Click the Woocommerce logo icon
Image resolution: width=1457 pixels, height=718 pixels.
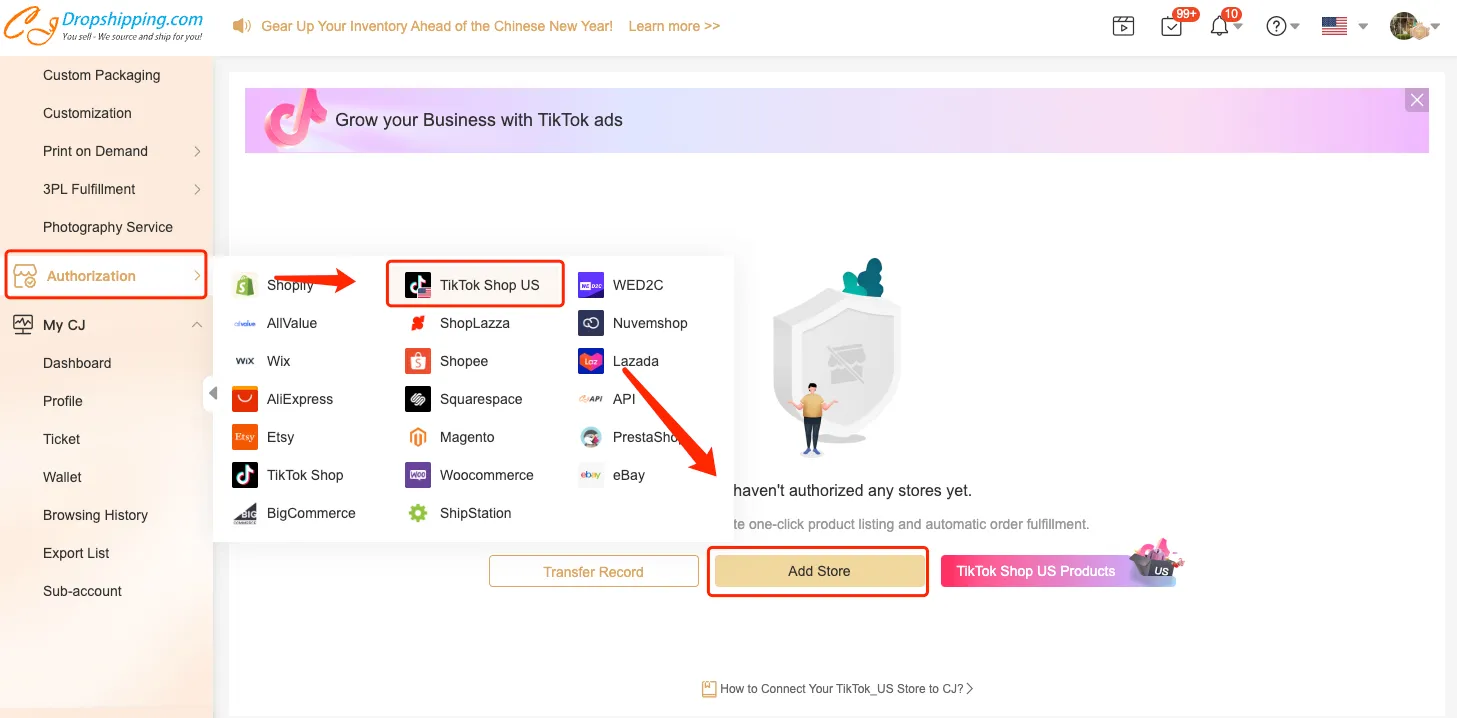click(417, 475)
